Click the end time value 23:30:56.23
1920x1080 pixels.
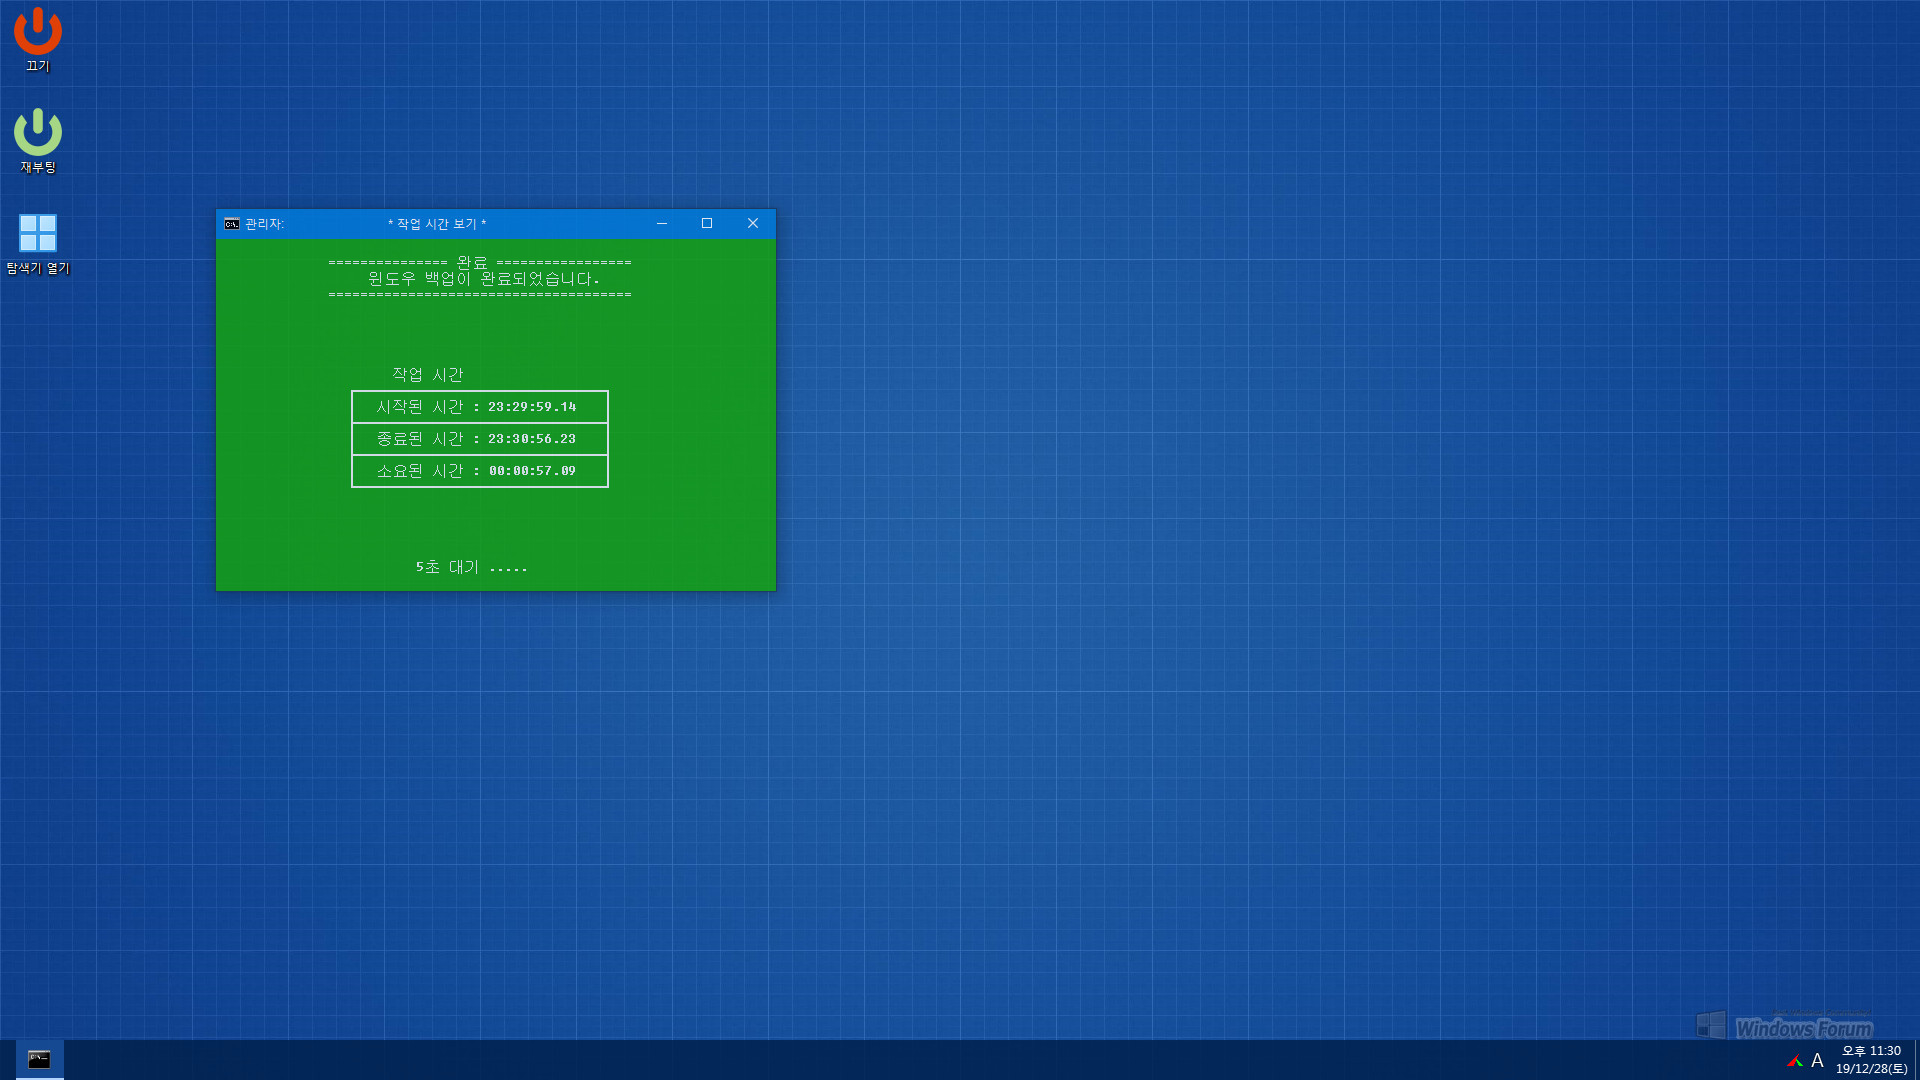point(532,439)
